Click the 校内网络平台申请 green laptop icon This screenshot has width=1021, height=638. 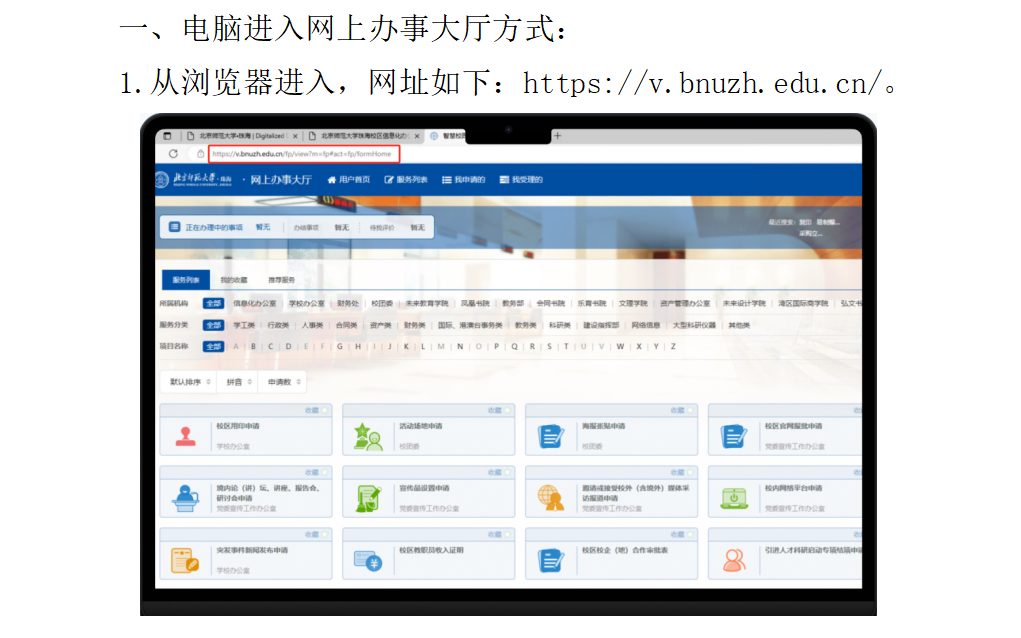[734, 499]
